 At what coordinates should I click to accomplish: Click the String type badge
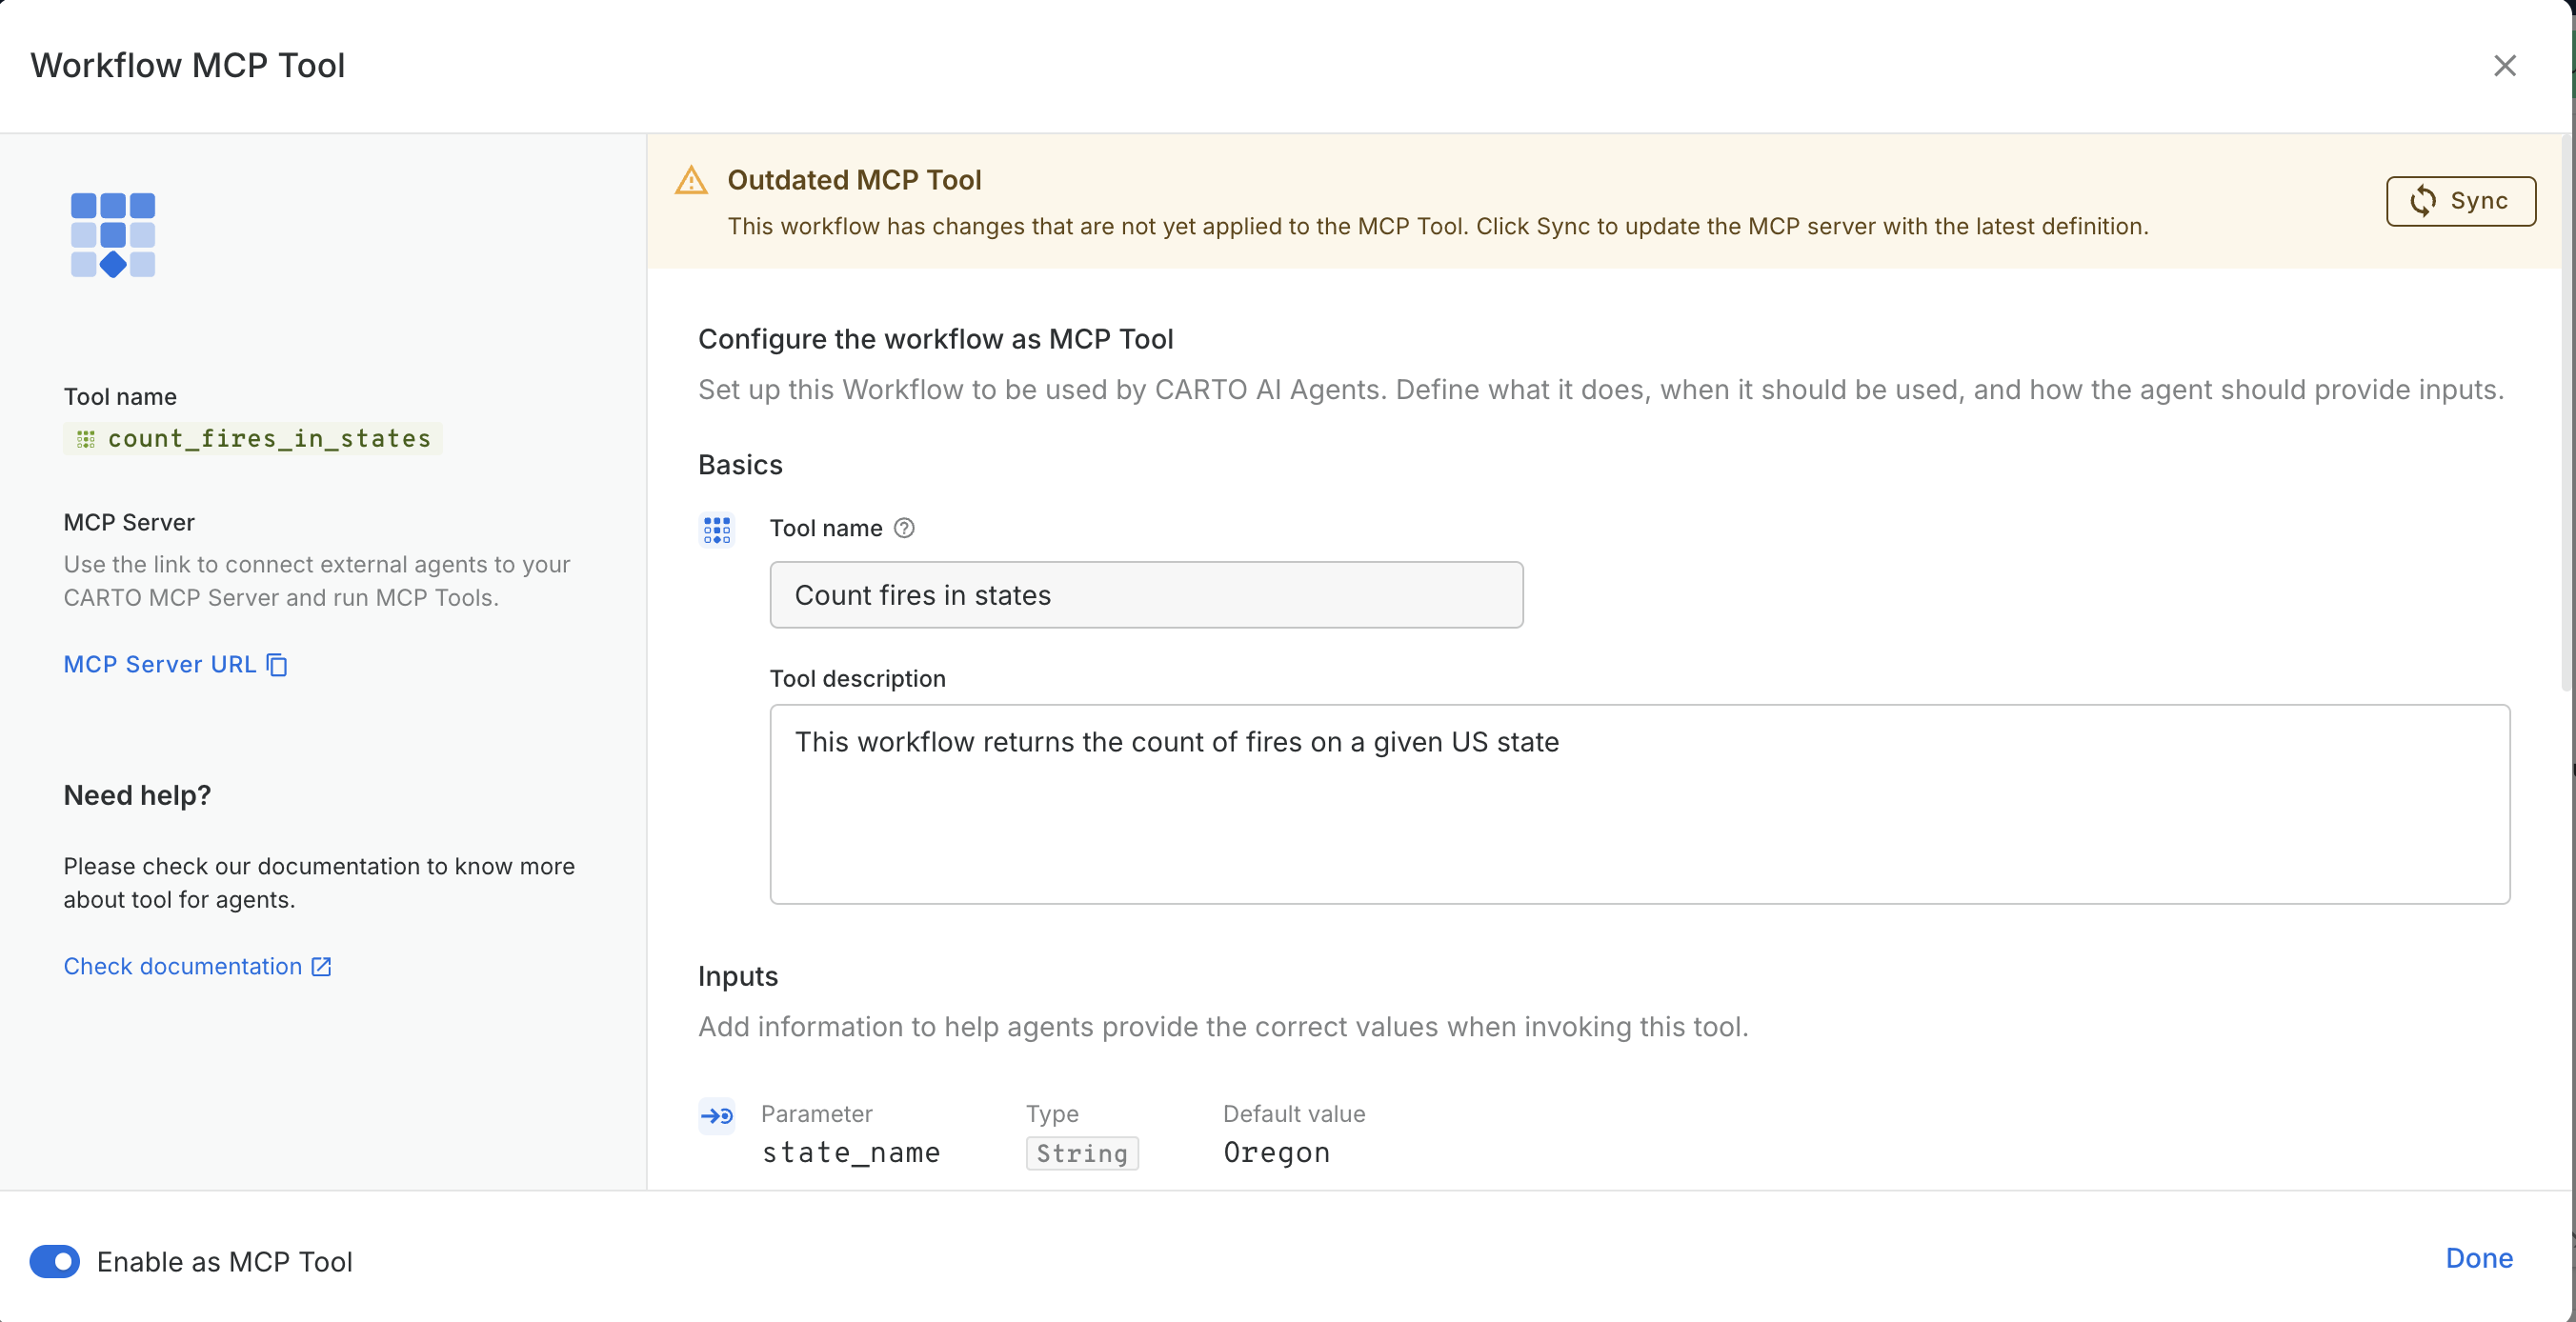coord(1081,1153)
